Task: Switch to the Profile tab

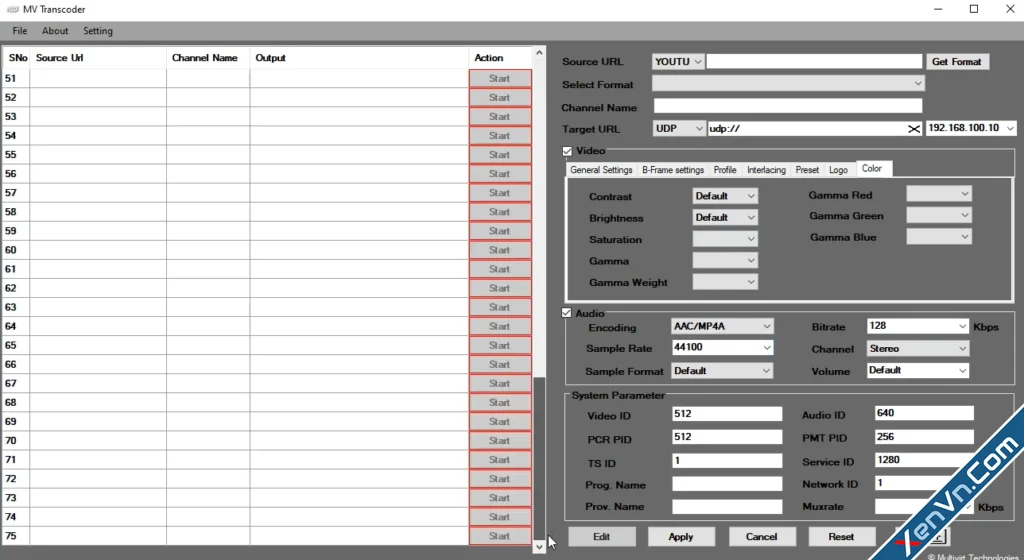Action: tap(725, 170)
